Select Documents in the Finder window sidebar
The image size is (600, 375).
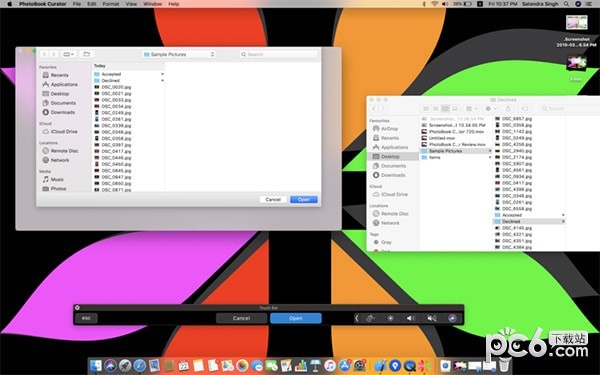point(390,166)
